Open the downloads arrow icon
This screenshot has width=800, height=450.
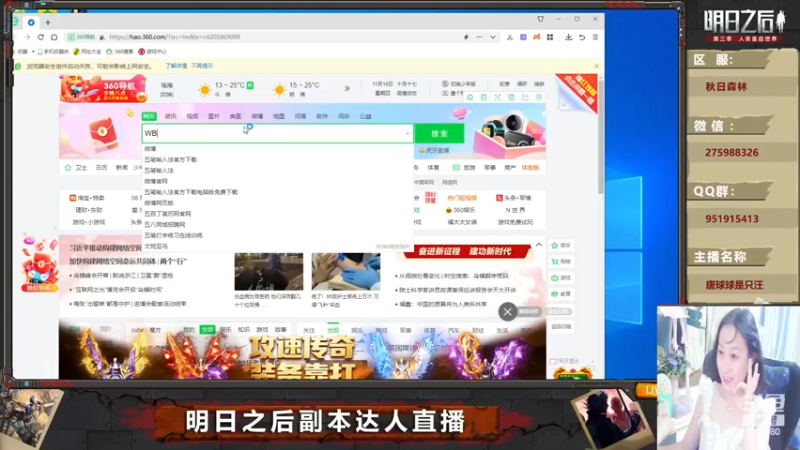pyautogui.click(x=568, y=37)
